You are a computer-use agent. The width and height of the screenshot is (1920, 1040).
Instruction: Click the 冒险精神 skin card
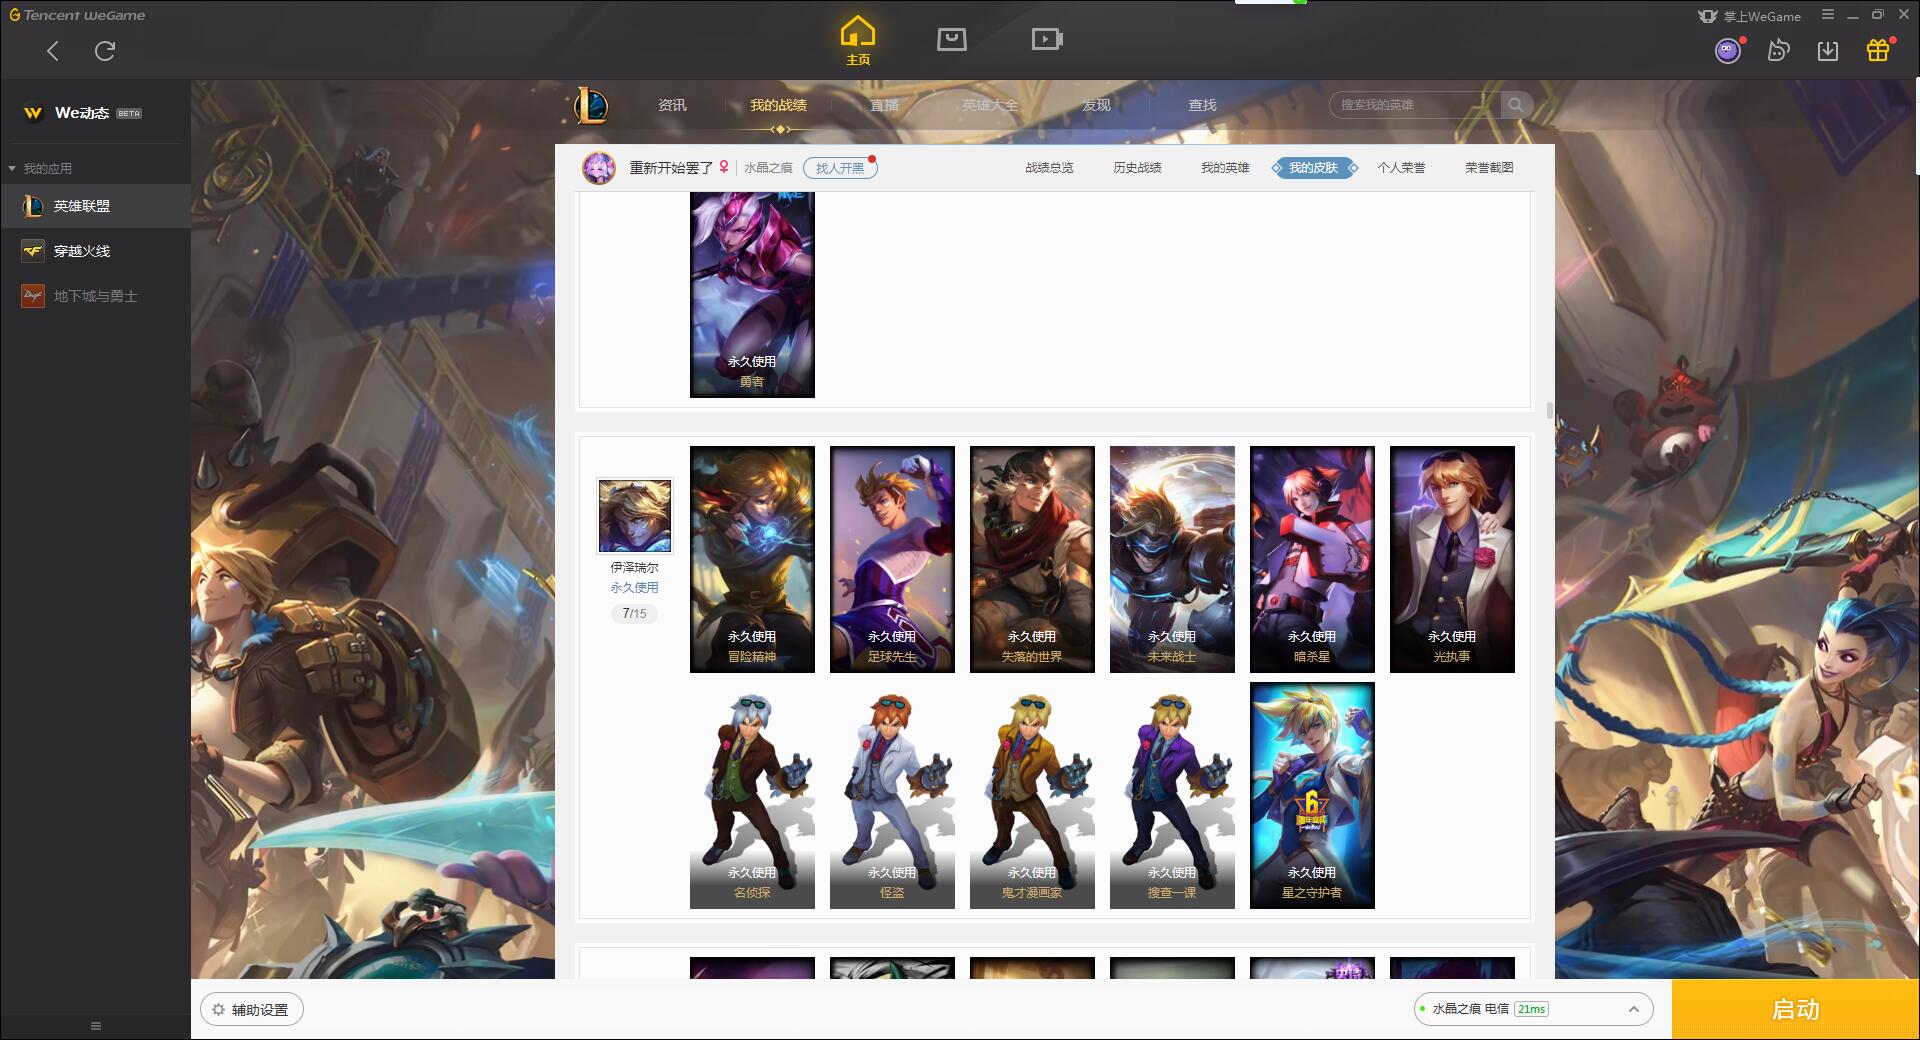[x=752, y=559]
